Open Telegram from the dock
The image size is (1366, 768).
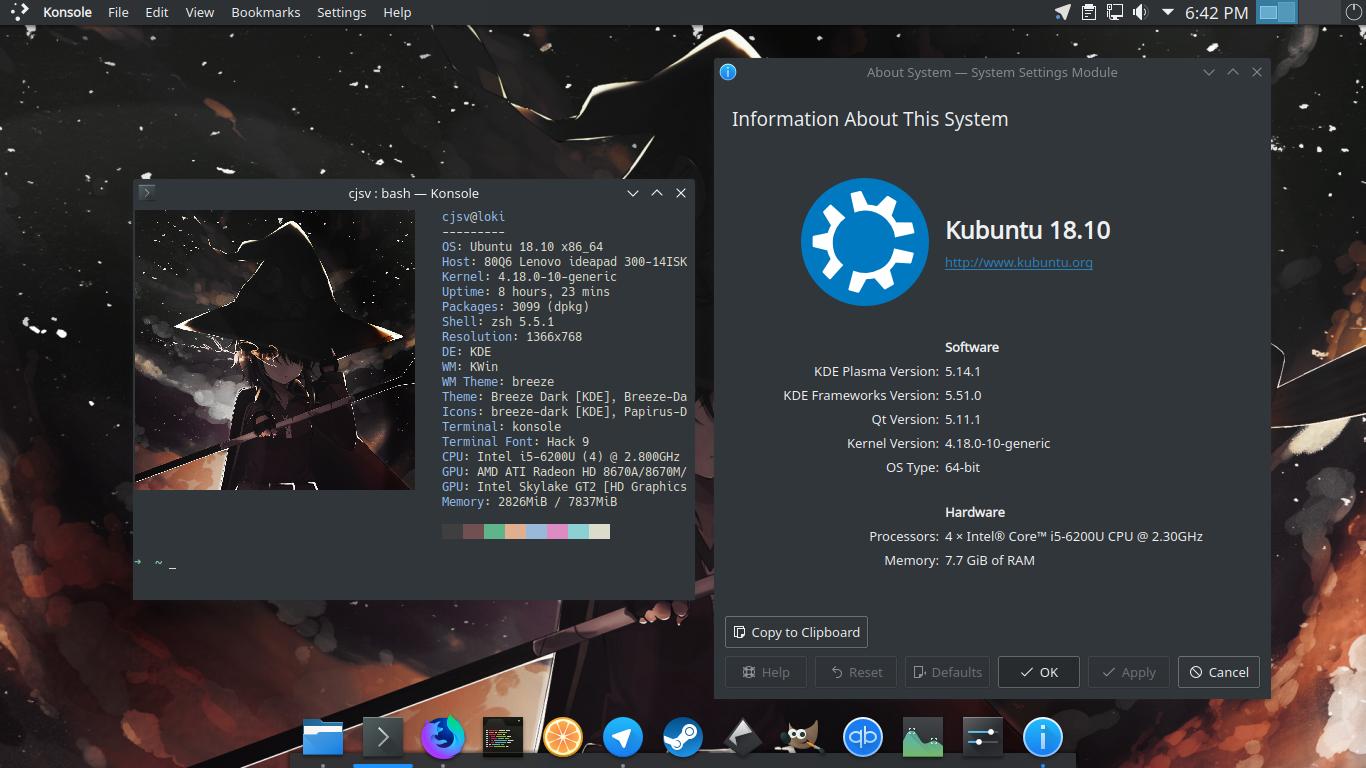tap(622, 738)
